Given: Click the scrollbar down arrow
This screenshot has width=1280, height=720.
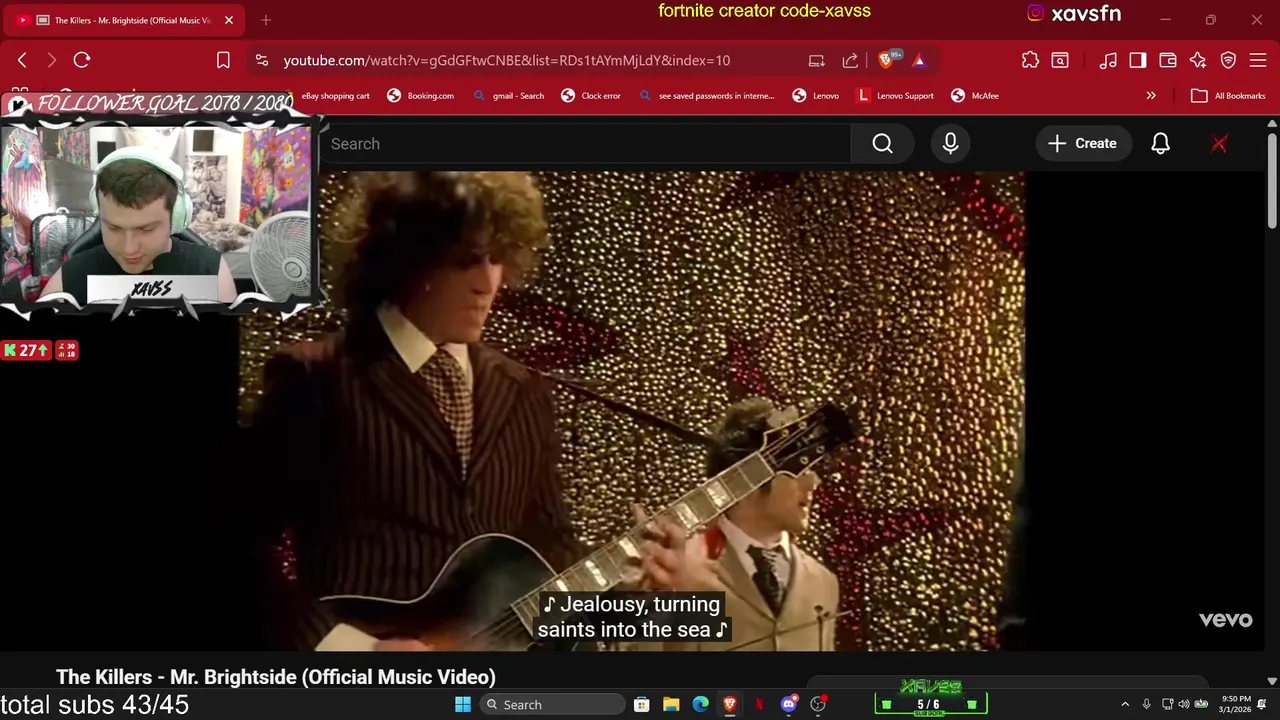Looking at the screenshot, I should (x=1271, y=681).
